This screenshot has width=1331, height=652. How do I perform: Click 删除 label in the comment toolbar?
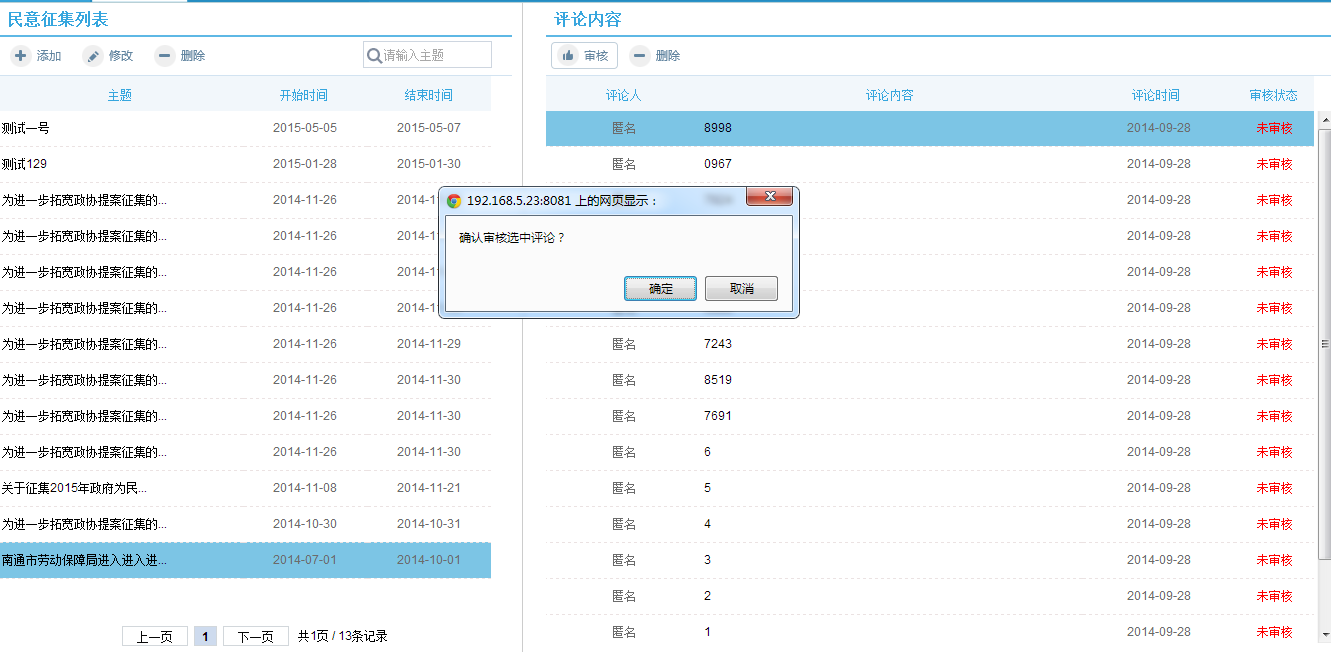tap(668, 56)
